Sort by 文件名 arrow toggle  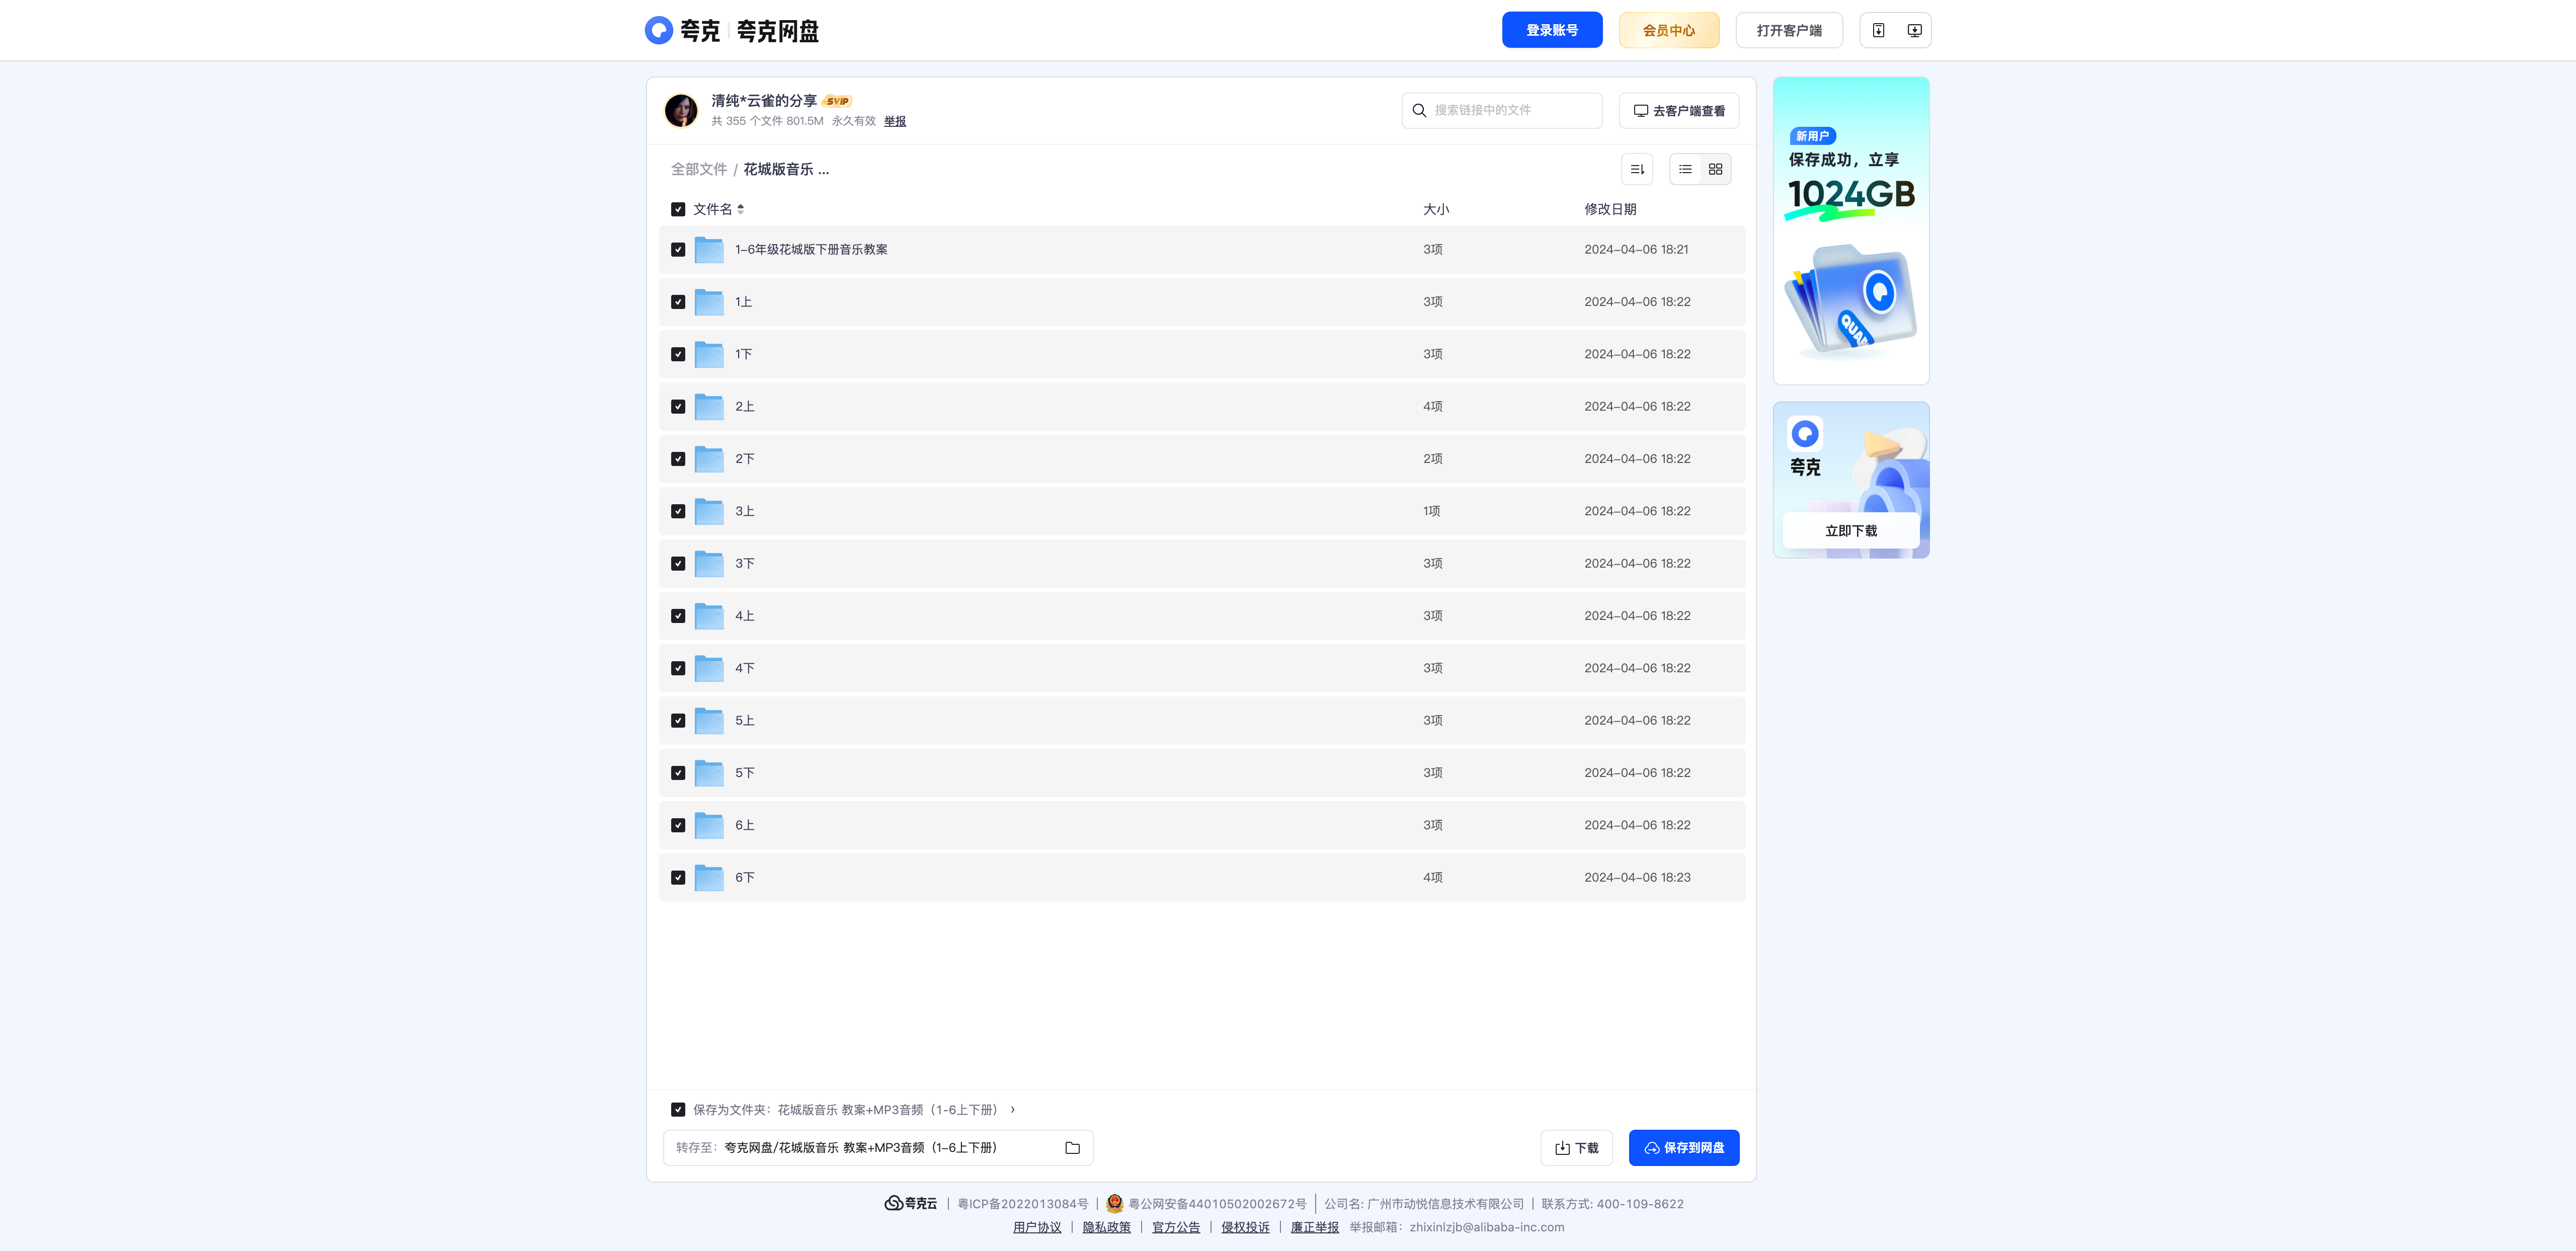pyautogui.click(x=740, y=209)
